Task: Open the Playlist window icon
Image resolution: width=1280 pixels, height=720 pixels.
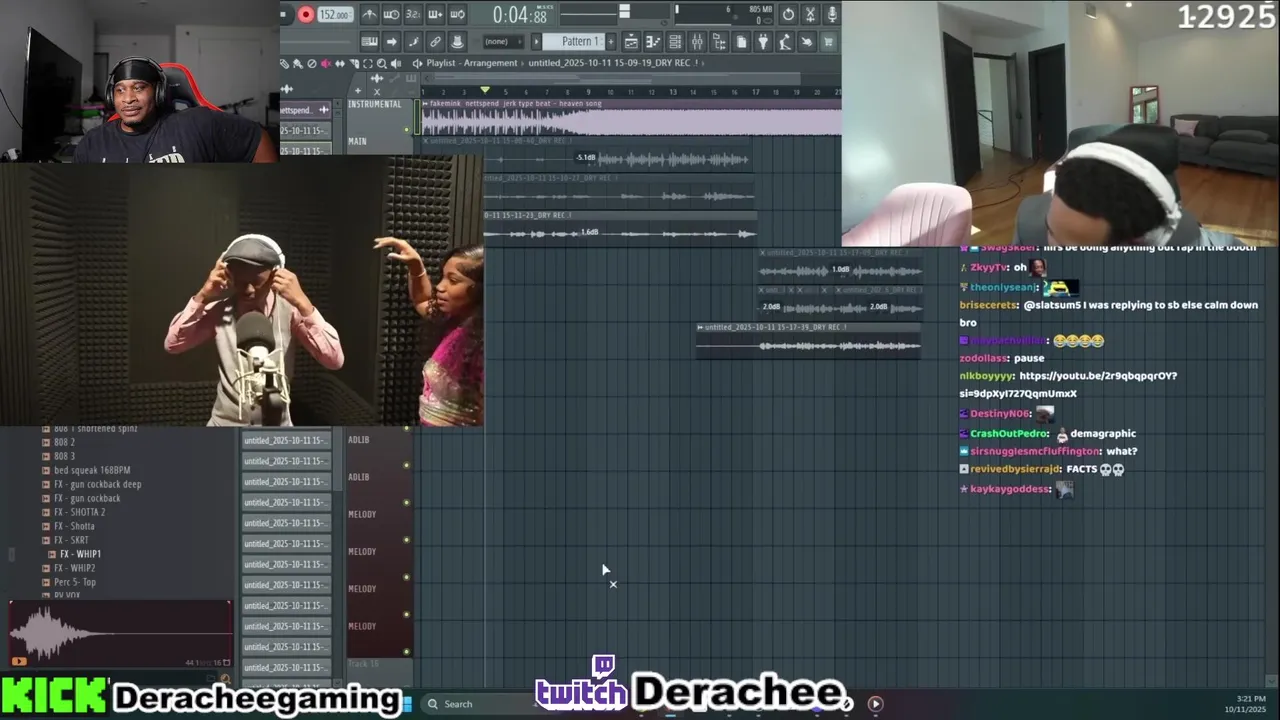Action: tap(631, 42)
